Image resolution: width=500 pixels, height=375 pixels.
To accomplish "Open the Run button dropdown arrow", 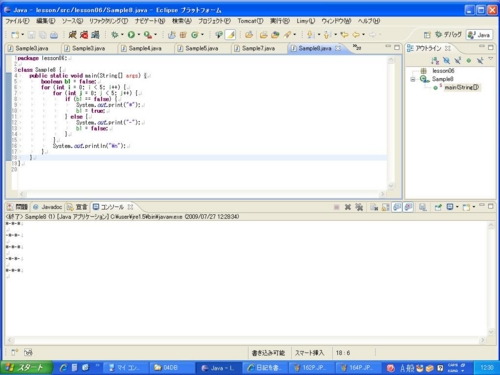I will [x=139, y=35].
